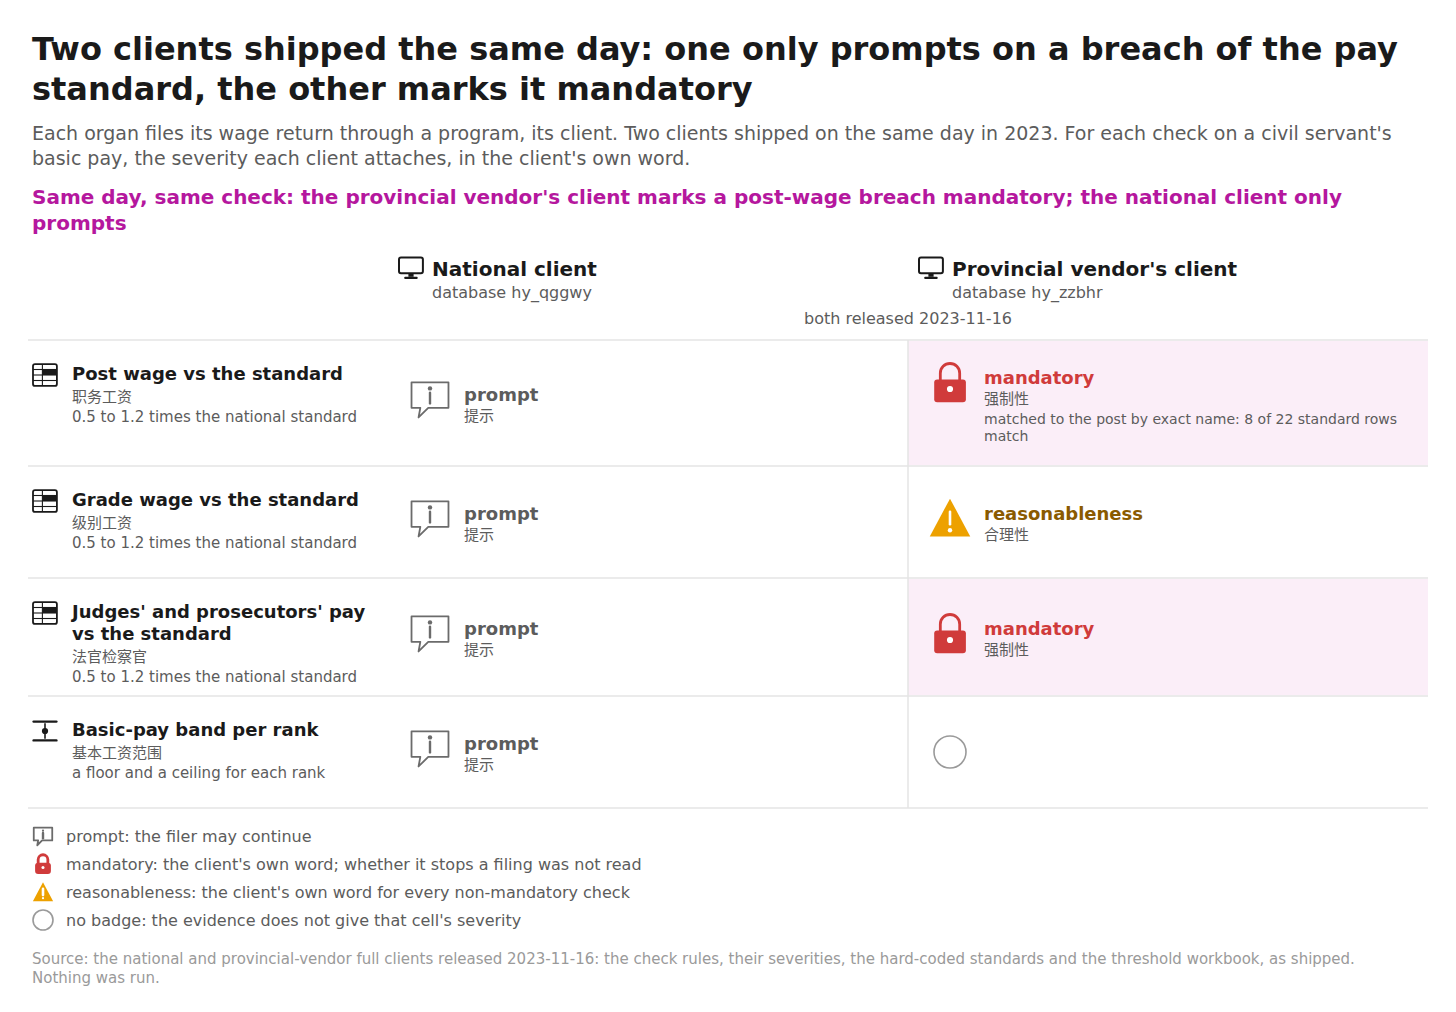Click the monitor icon beside National client
The height and width of the screenshot is (1012, 1456).
(411, 268)
